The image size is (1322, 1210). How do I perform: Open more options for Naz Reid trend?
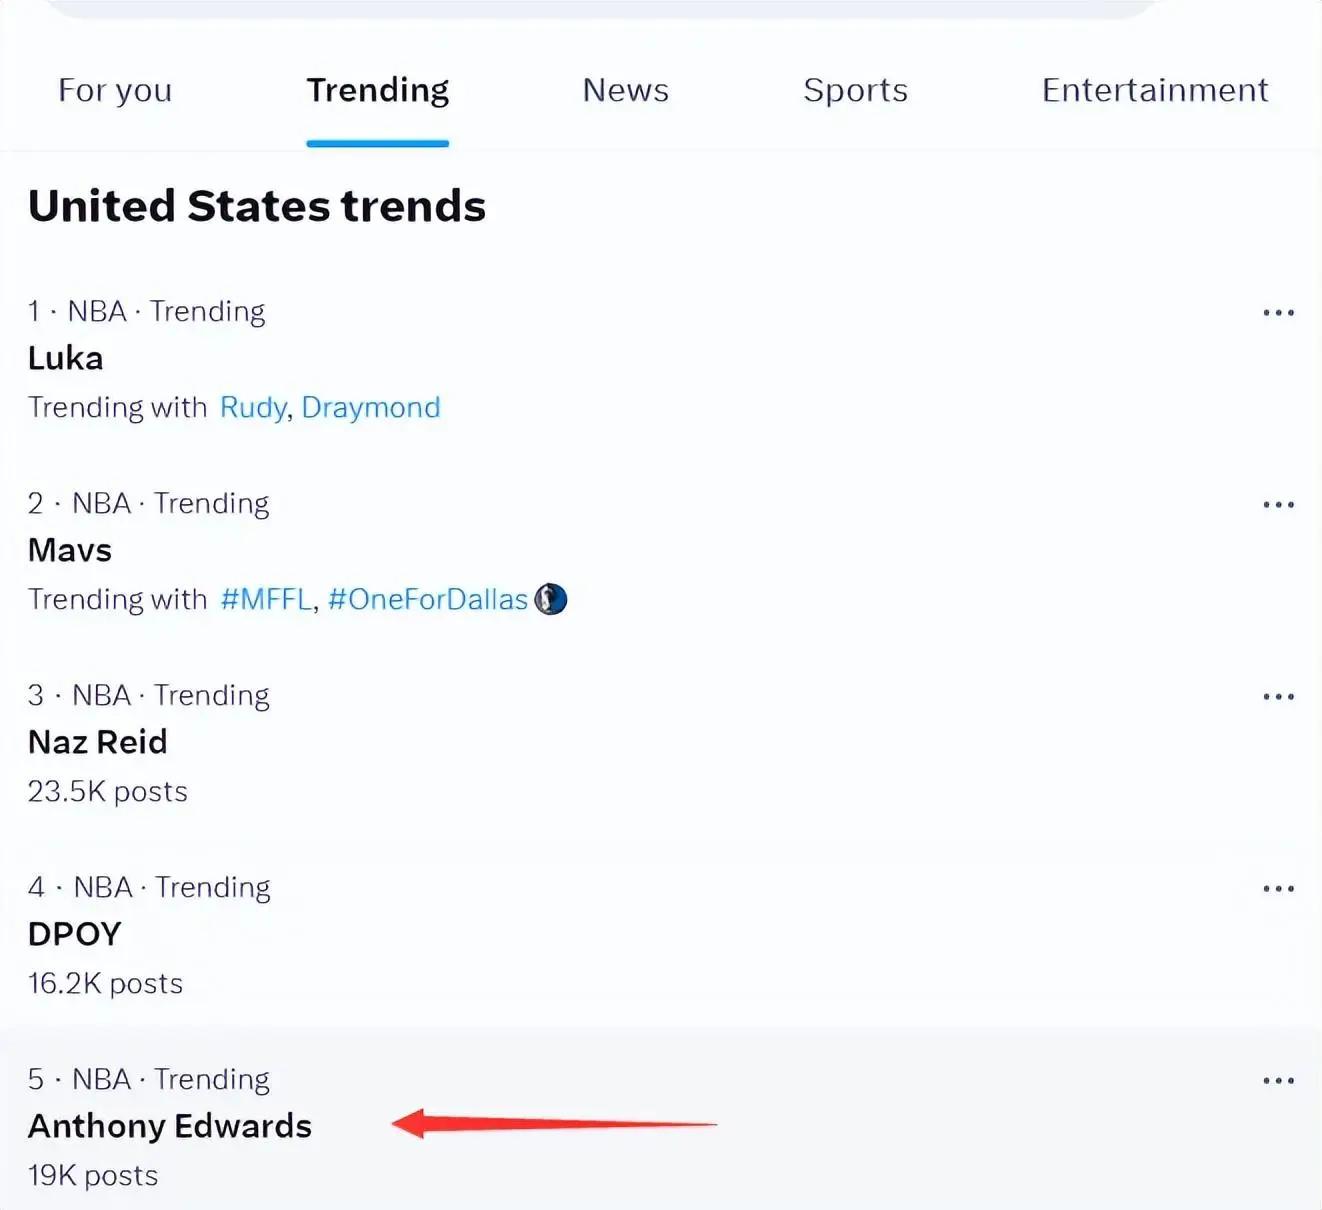tap(1278, 697)
